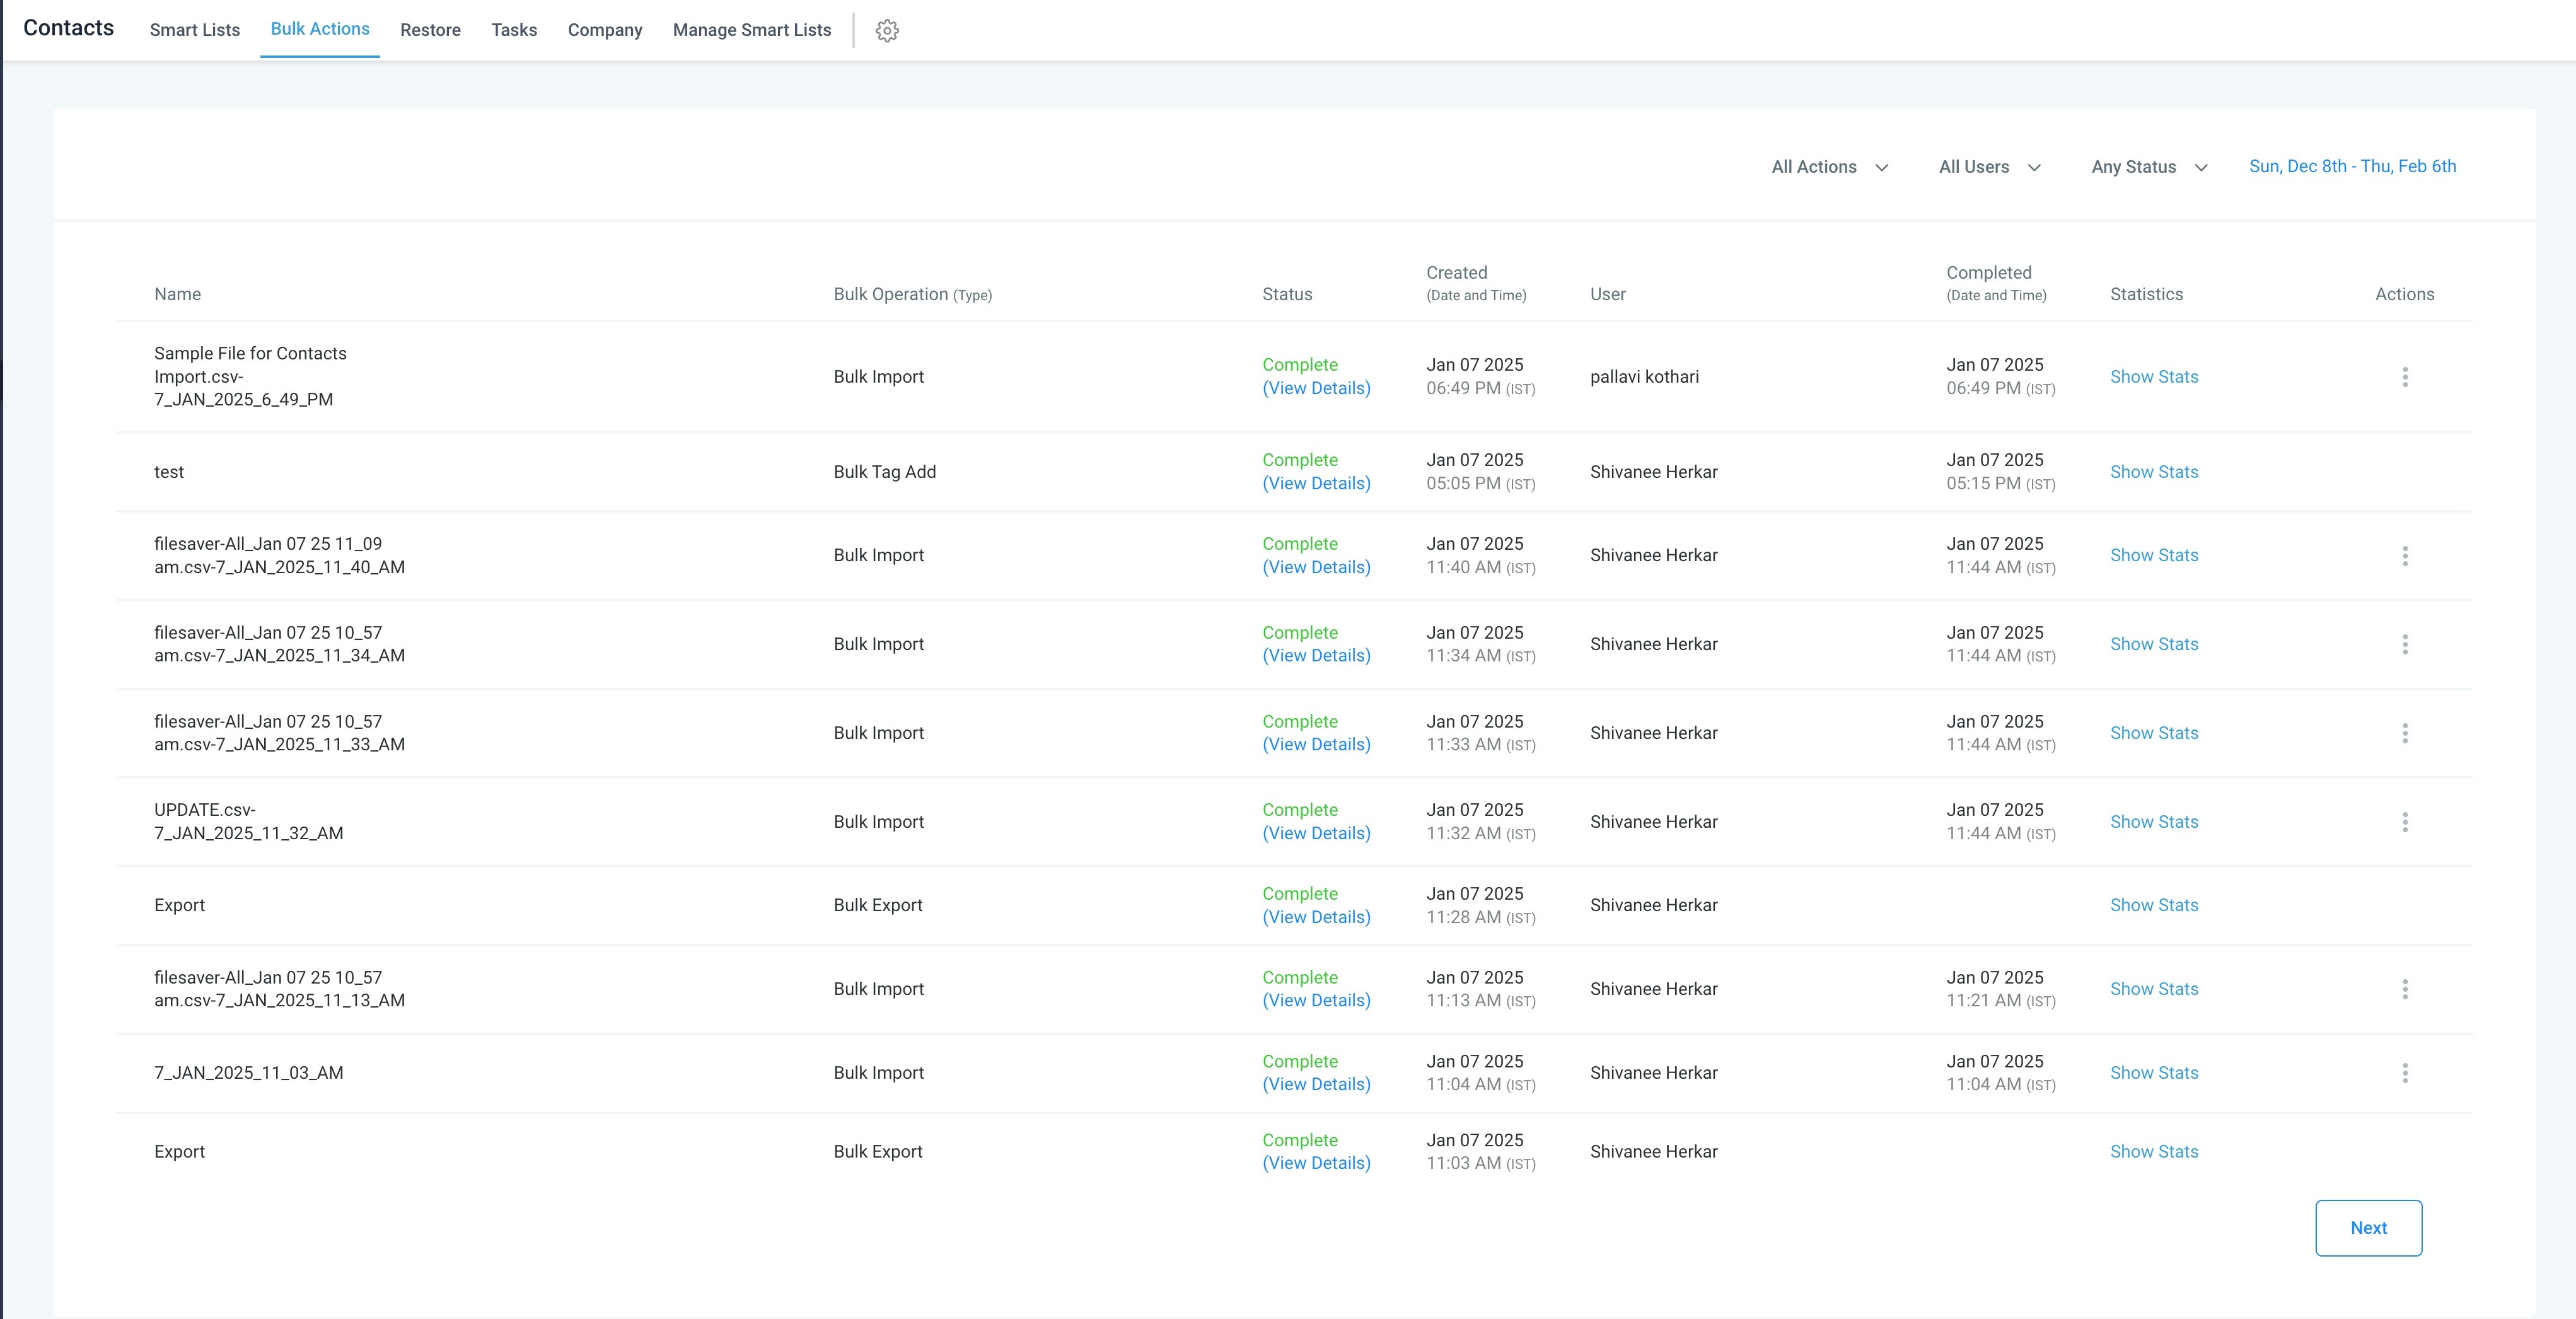2576x1319 pixels.
Task: Open the Company tab
Action: click(x=604, y=30)
